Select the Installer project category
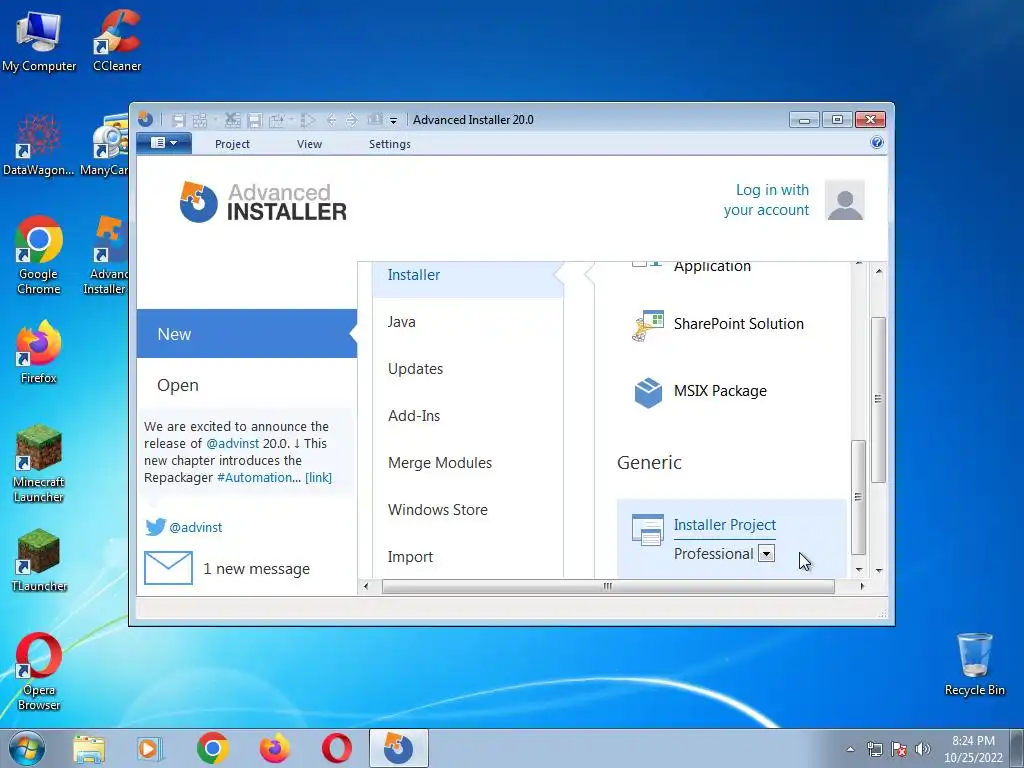 tap(468, 275)
